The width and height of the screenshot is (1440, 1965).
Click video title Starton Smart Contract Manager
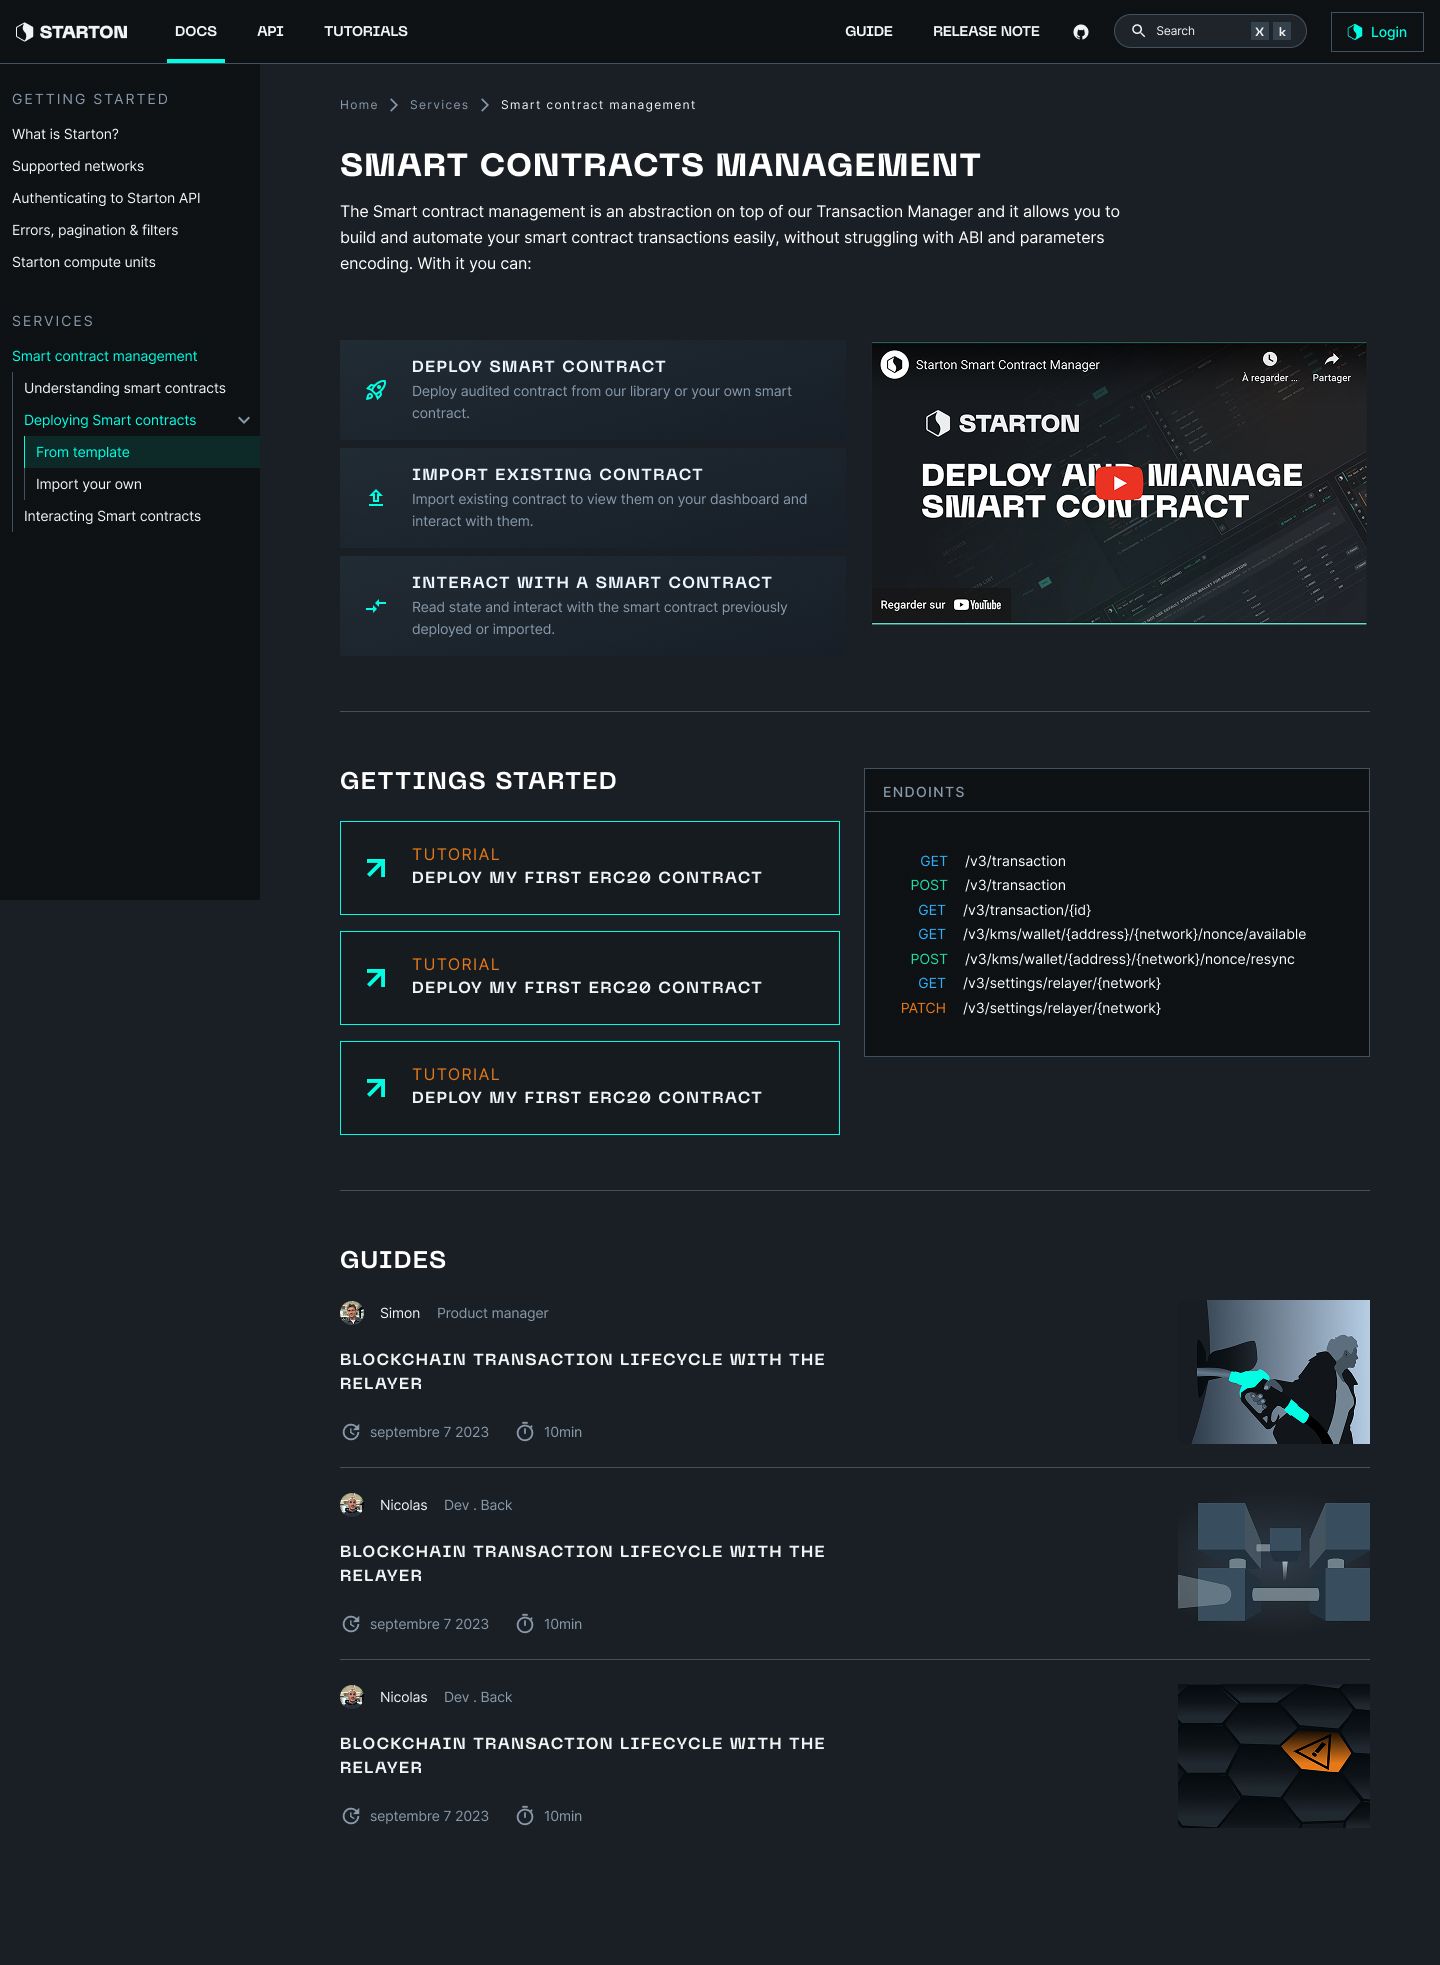(1008, 365)
